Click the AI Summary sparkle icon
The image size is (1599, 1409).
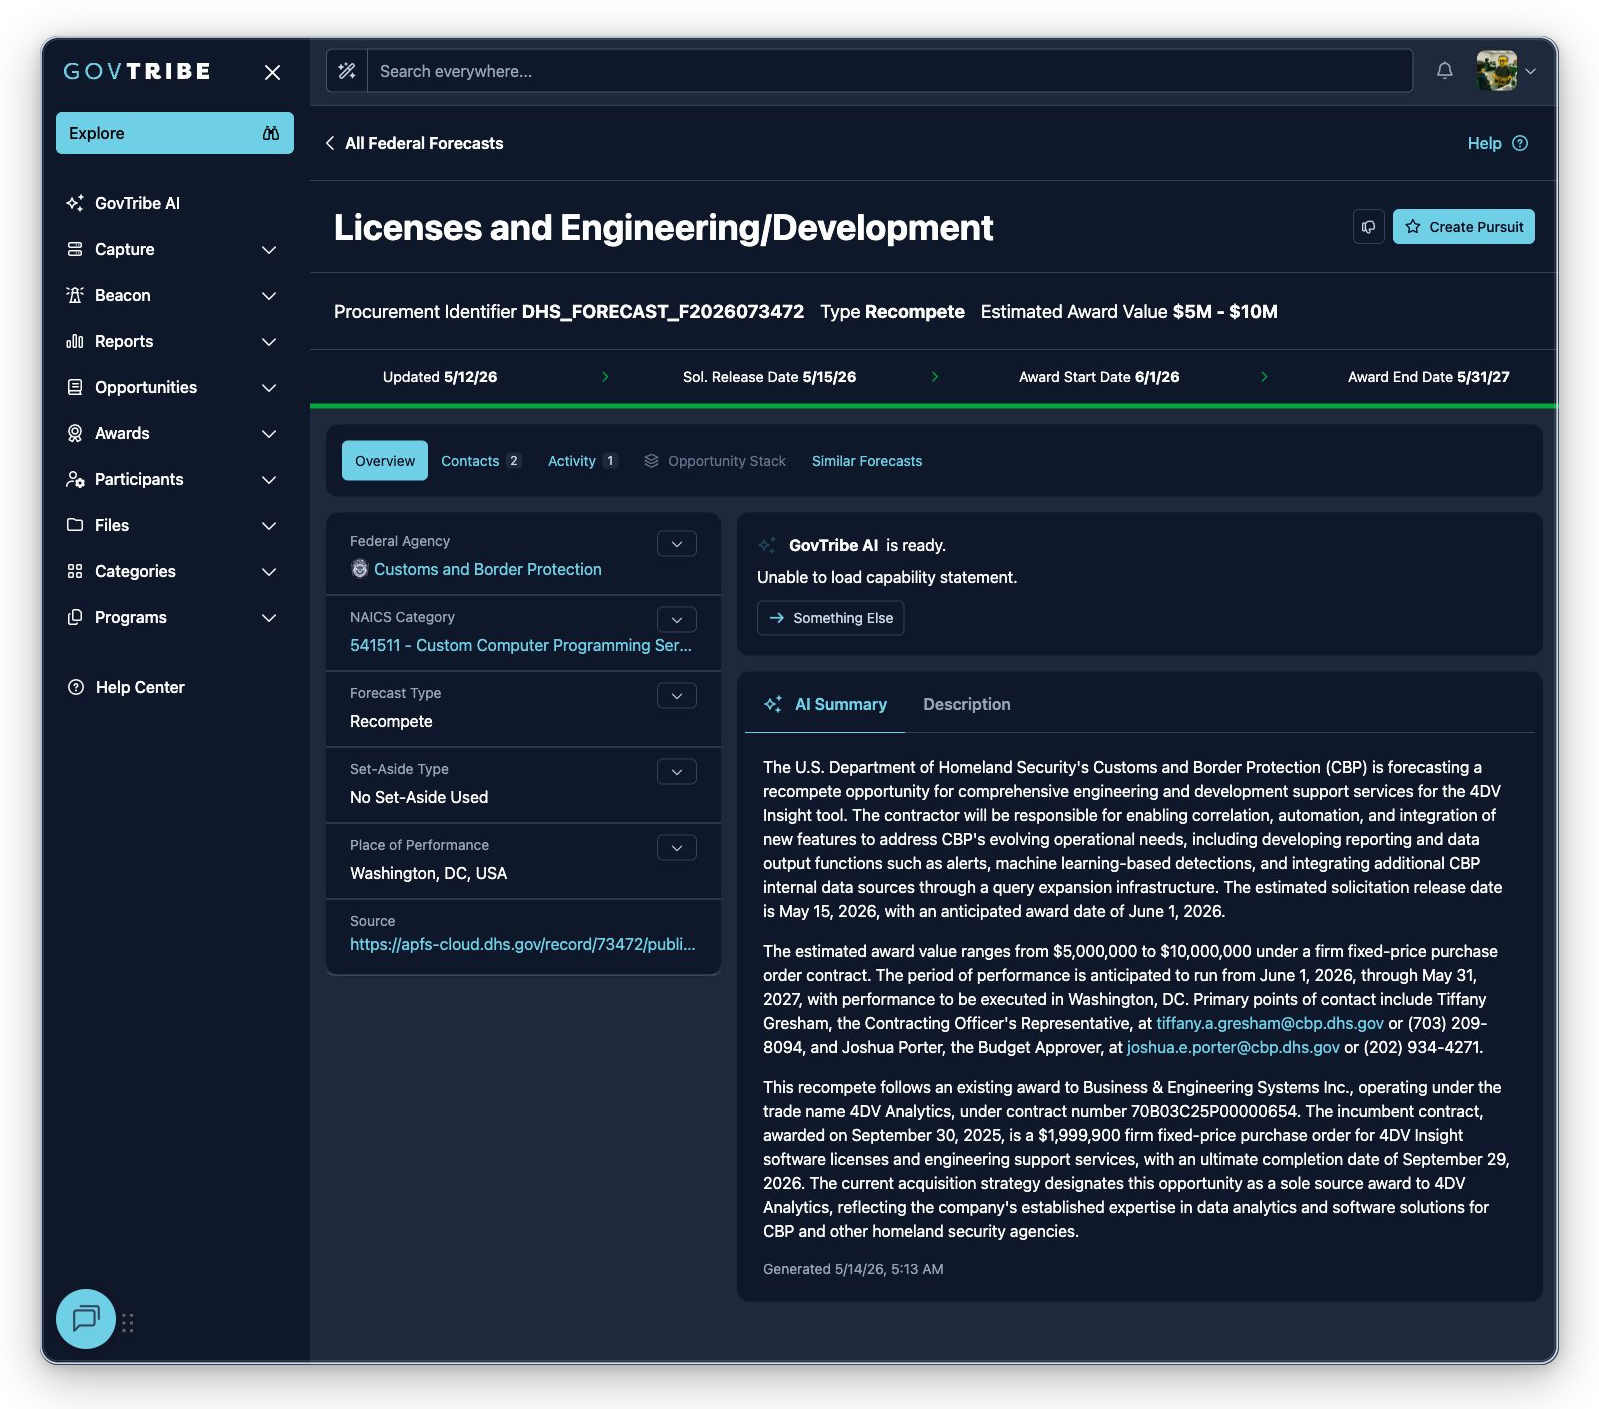pyautogui.click(x=773, y=705)
